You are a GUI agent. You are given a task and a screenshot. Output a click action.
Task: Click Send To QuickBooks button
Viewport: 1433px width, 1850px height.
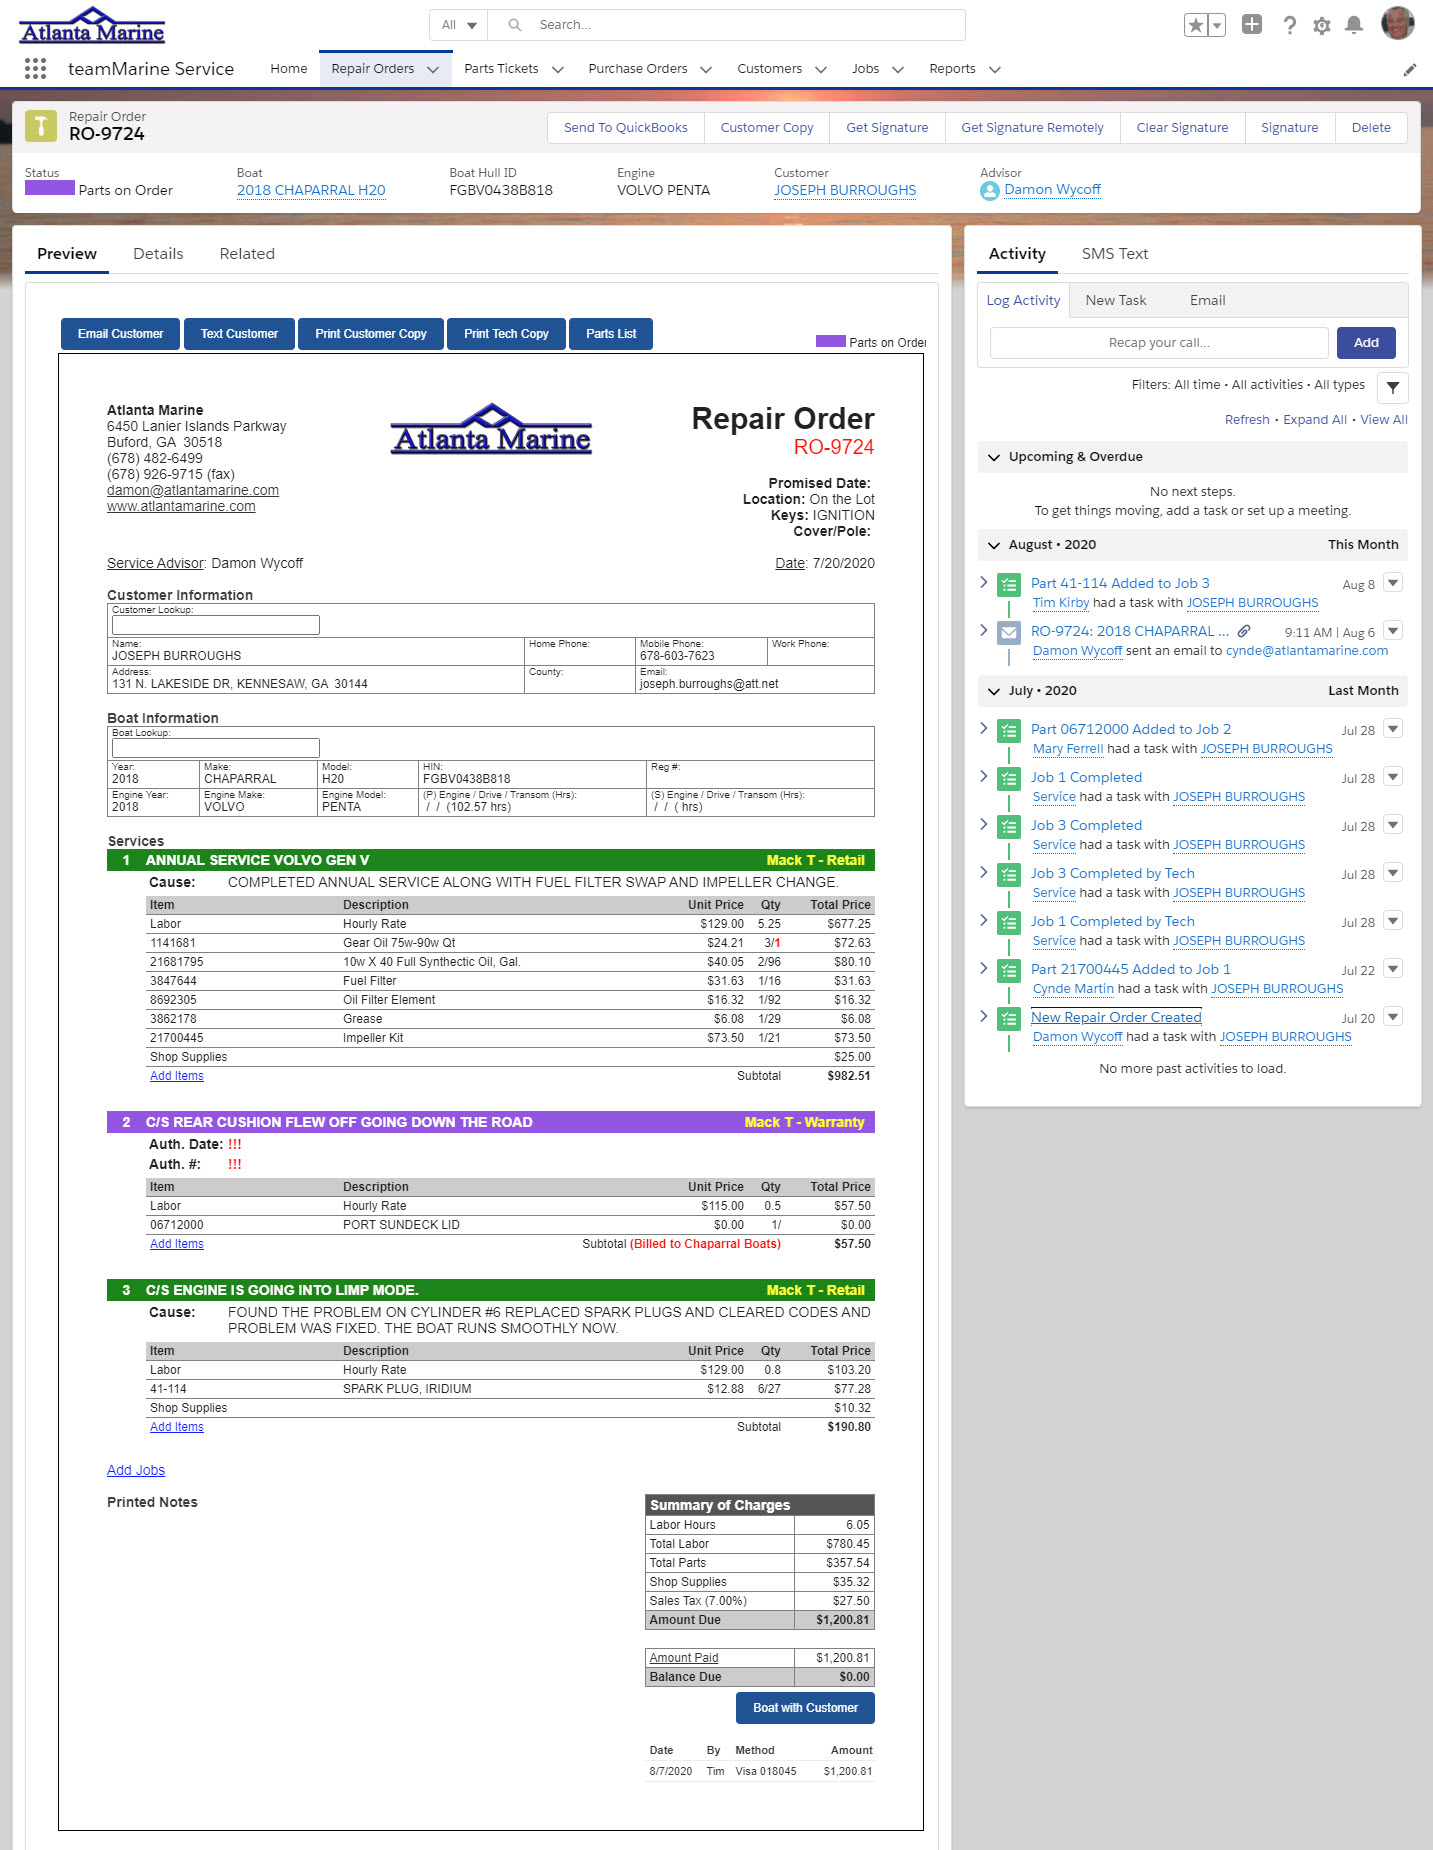point(626,128)
